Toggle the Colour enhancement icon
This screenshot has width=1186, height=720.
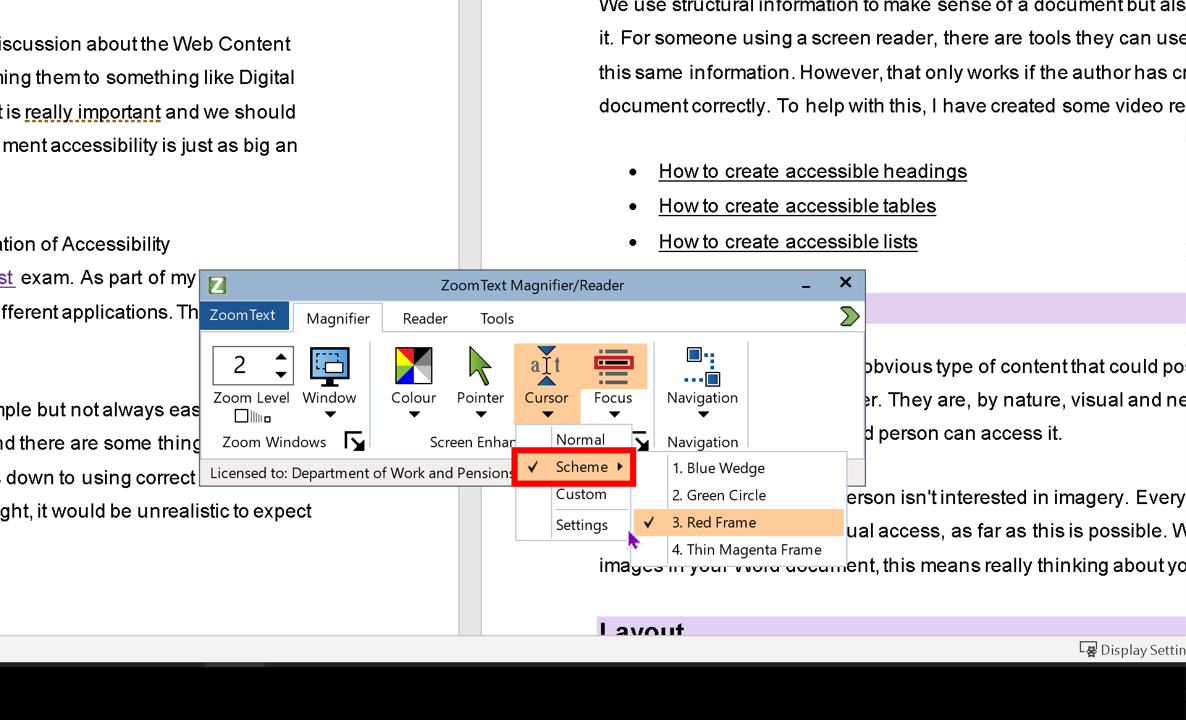[x=414, y=366]
